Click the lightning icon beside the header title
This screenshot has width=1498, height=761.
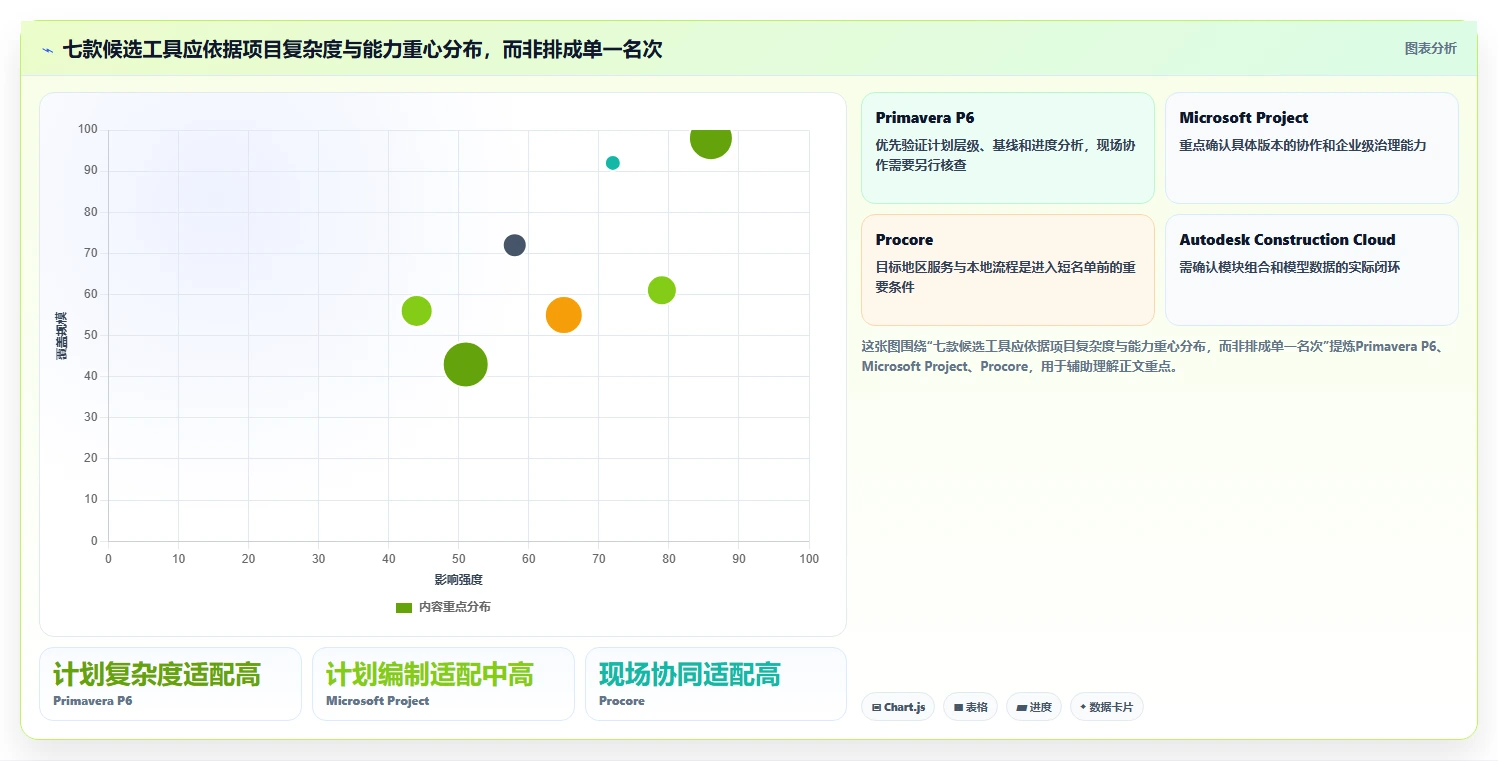(47, 50)
